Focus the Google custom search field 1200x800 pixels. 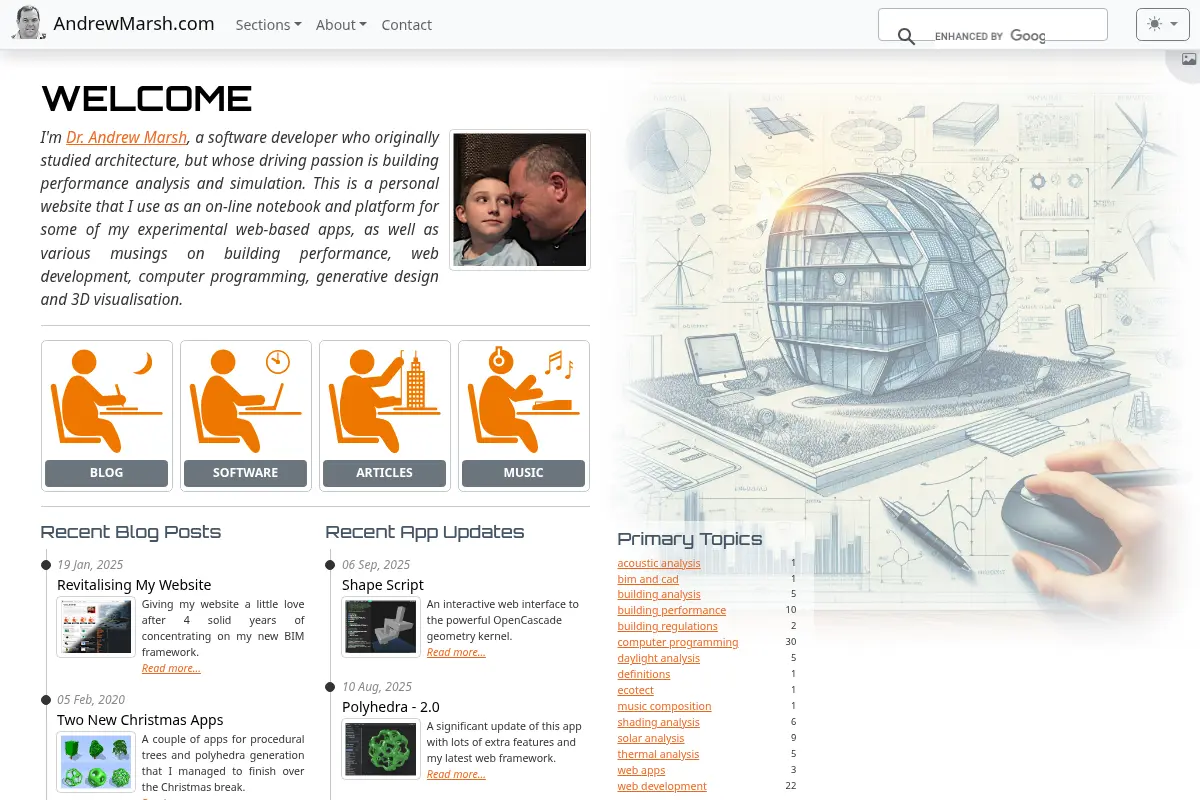[993, 25]
